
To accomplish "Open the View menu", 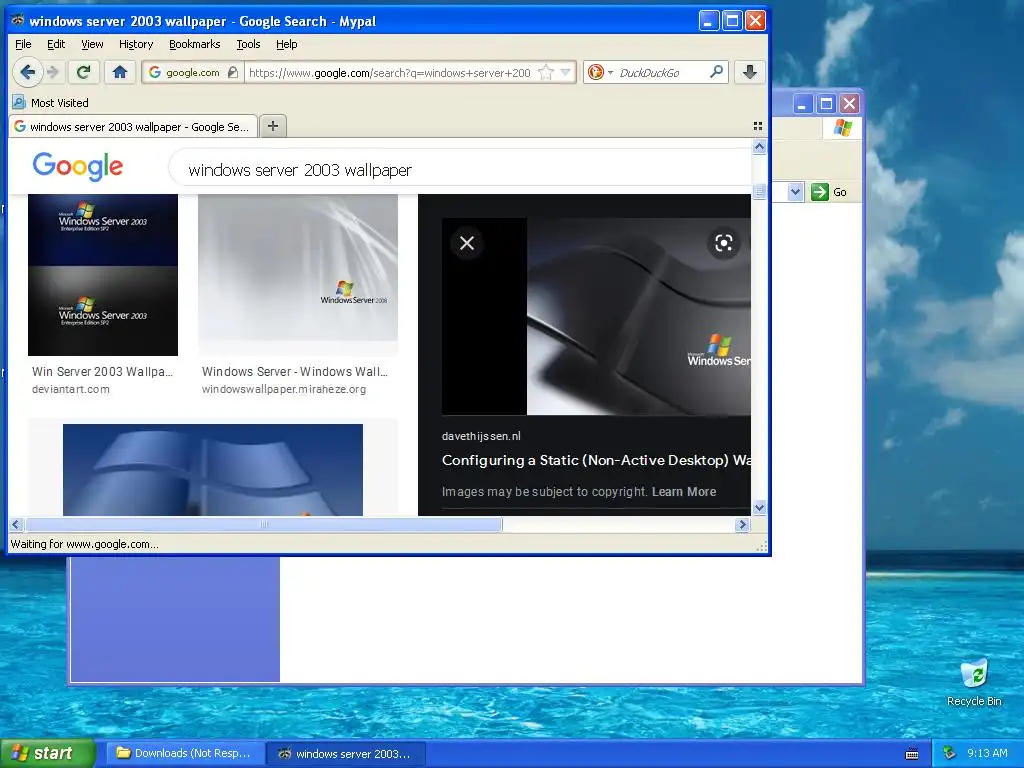I will [92, 44].
